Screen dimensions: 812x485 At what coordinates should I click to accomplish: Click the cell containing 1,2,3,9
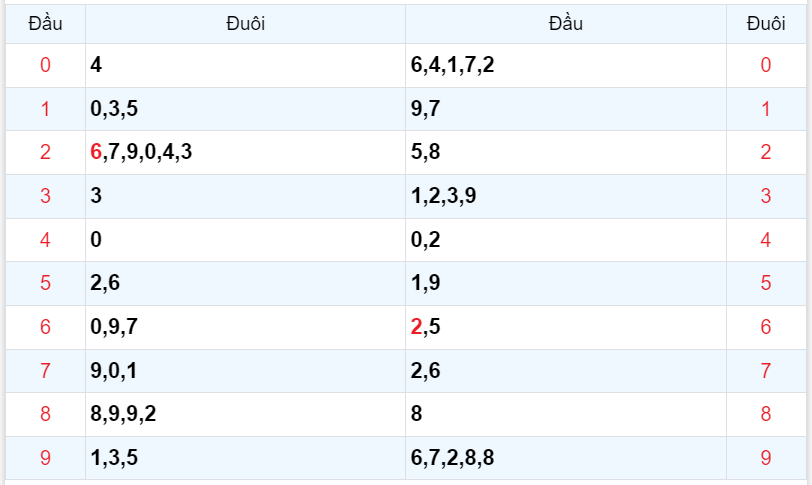443,196
